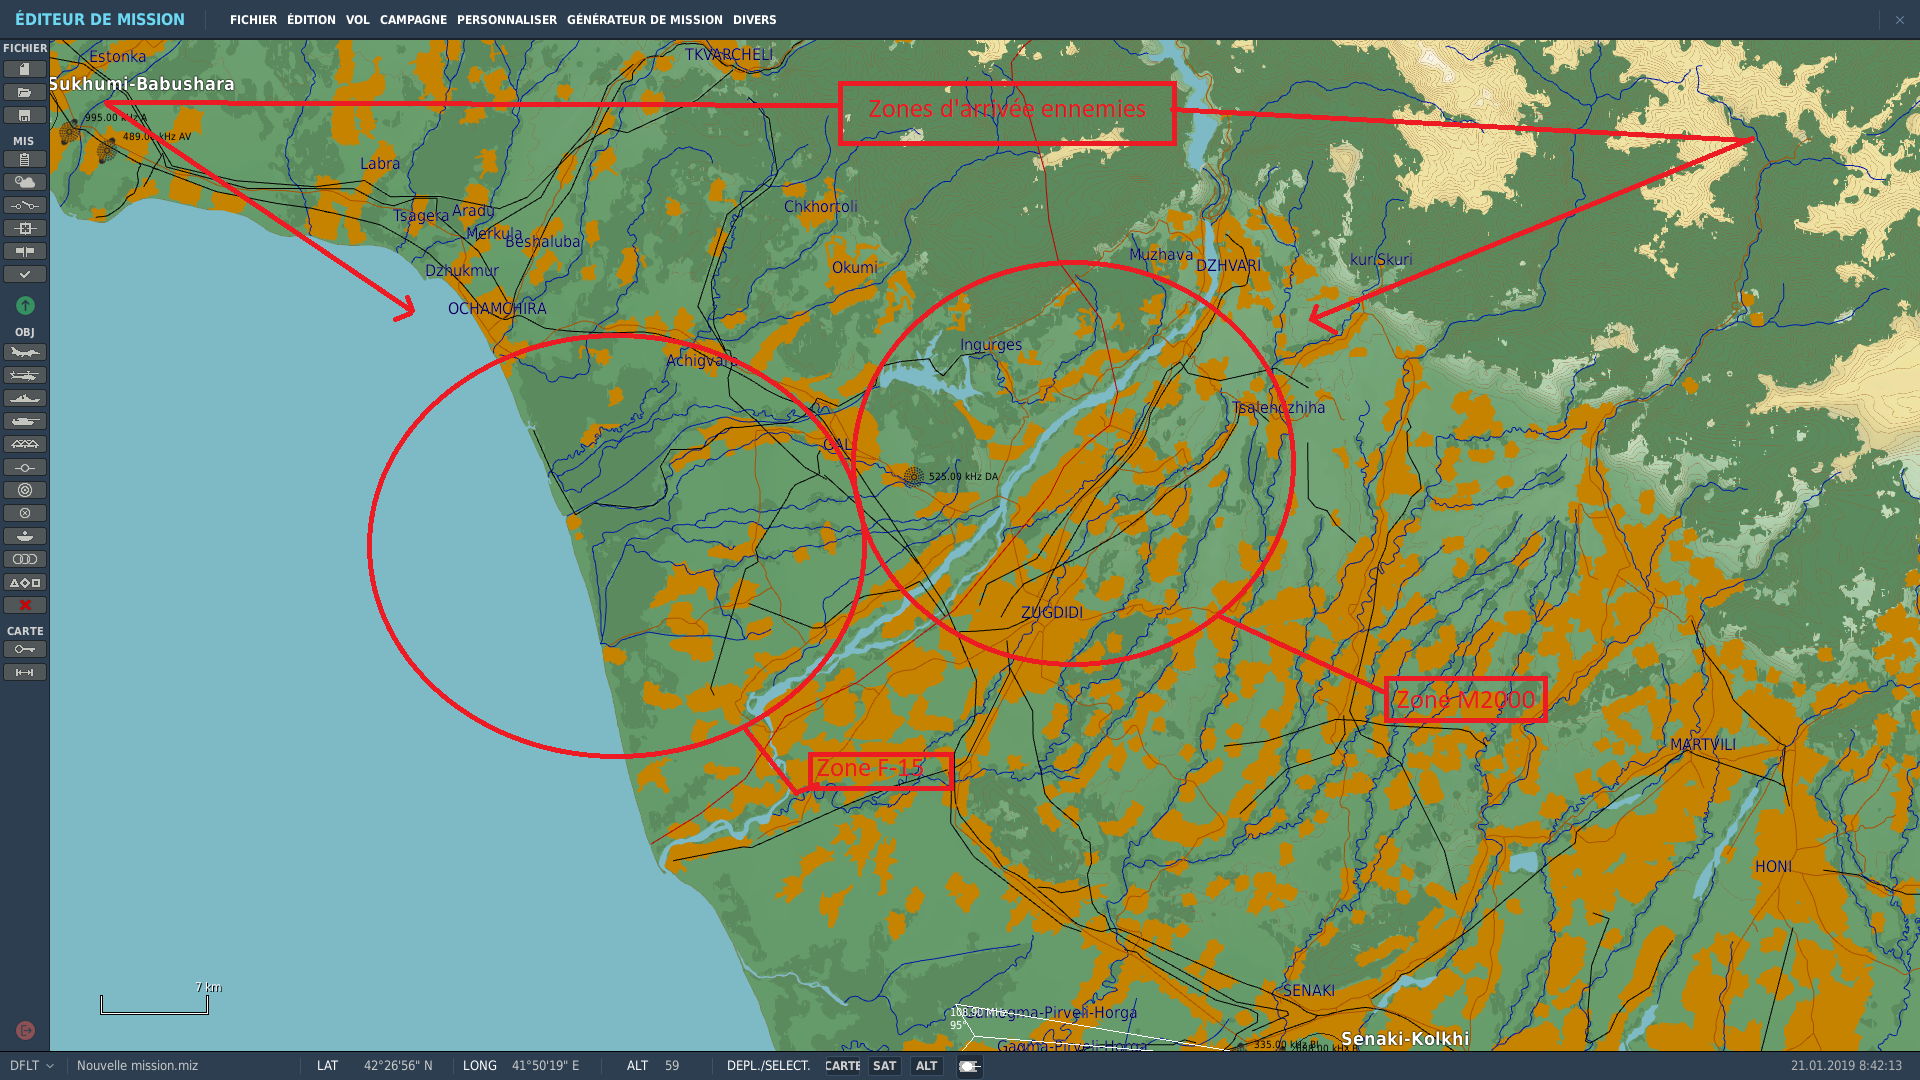Save the mission with floppy icon
Viewport: 1920px width, 1080px height.
(25, 115)
